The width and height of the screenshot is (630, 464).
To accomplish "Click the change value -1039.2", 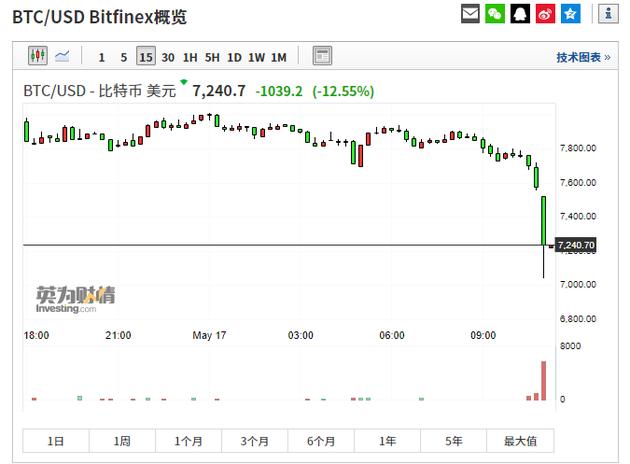I will pyautogui.click(x=279, y=91).
